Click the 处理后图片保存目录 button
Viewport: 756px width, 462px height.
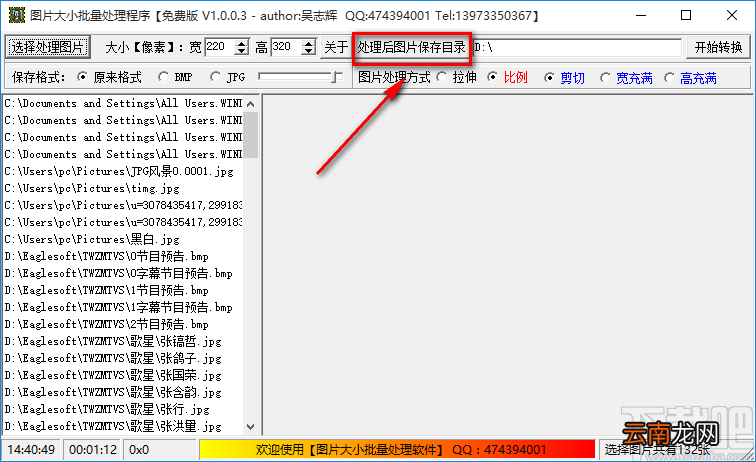pos(412,47)
